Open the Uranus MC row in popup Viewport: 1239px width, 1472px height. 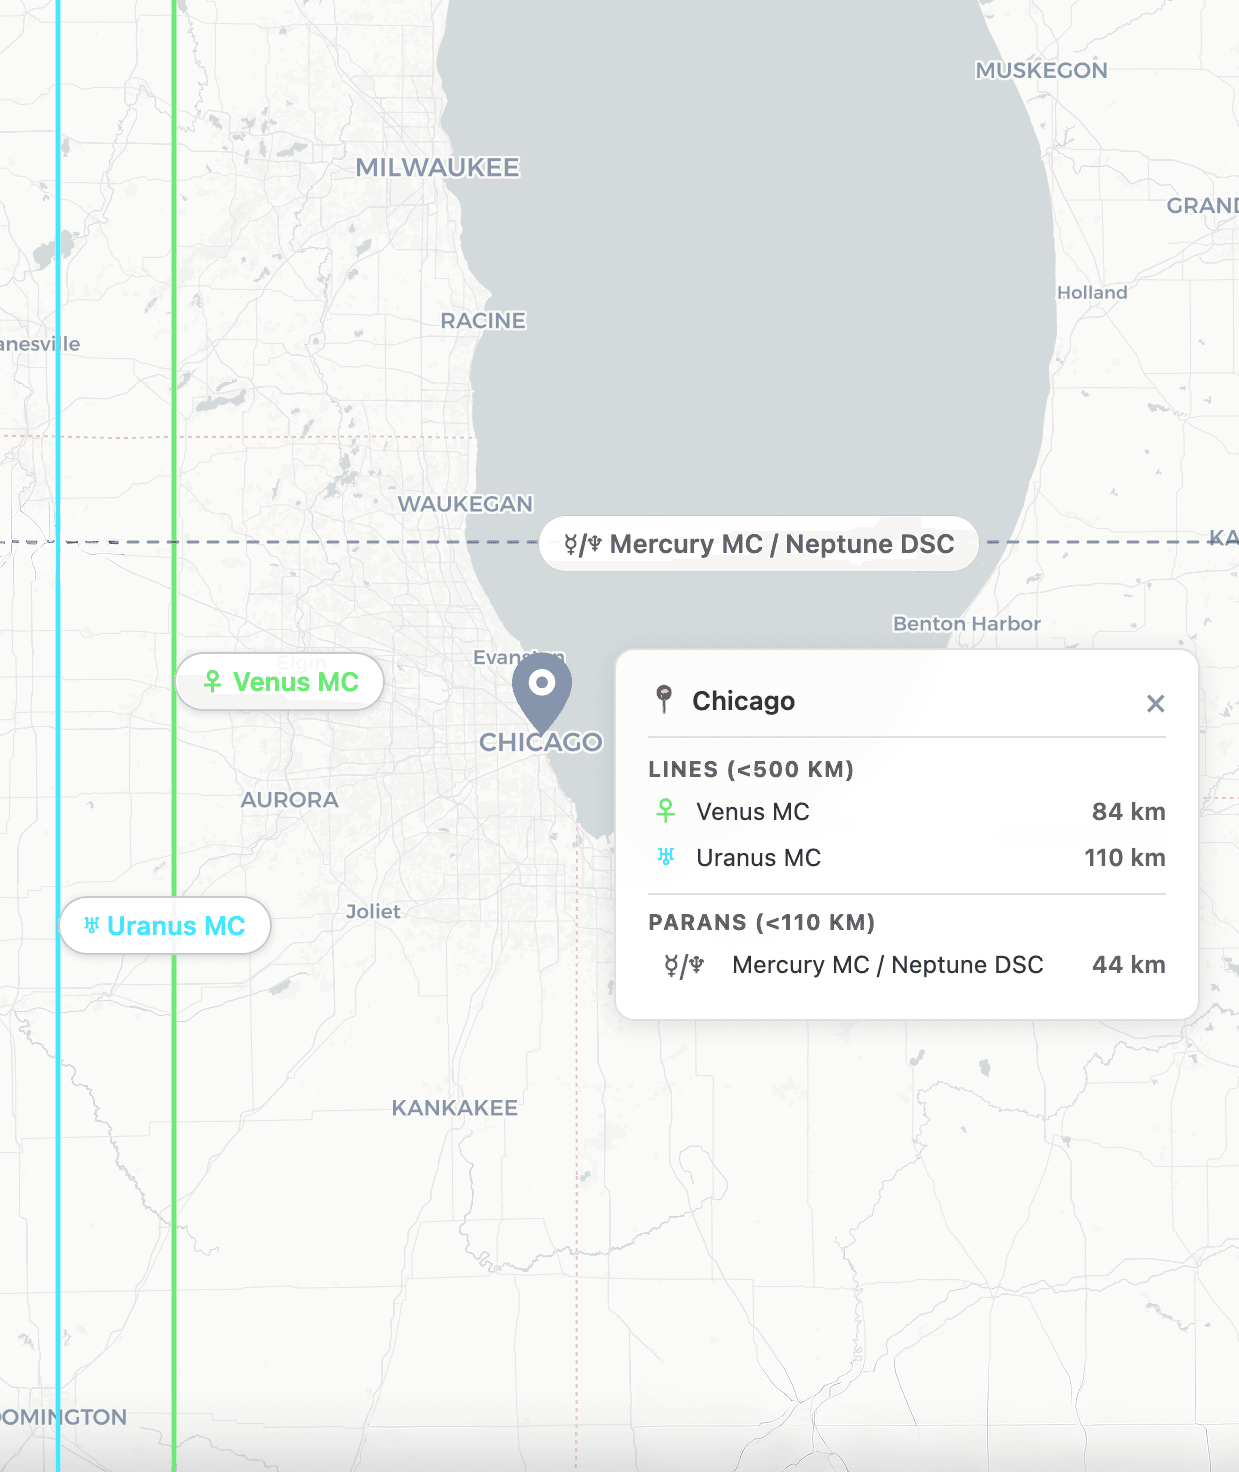click(907, 857)
